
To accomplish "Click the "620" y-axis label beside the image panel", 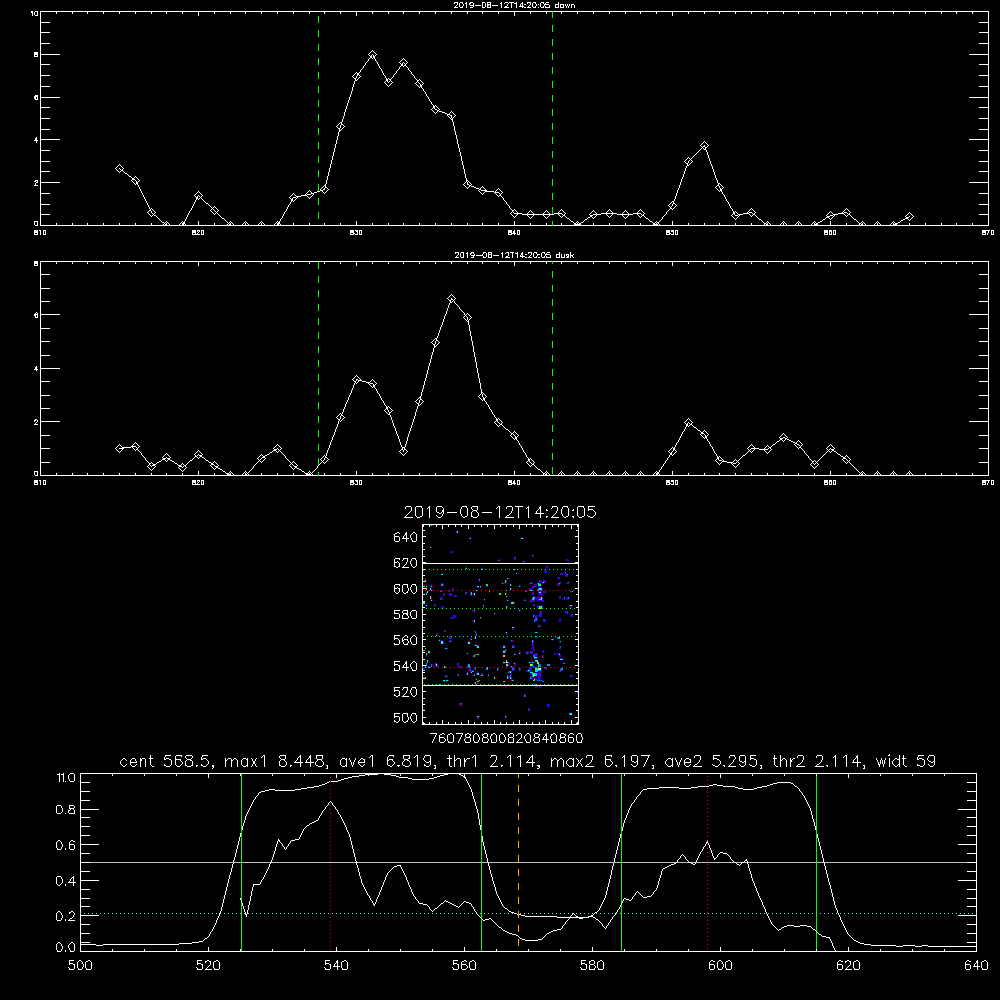I will (406, 563).
